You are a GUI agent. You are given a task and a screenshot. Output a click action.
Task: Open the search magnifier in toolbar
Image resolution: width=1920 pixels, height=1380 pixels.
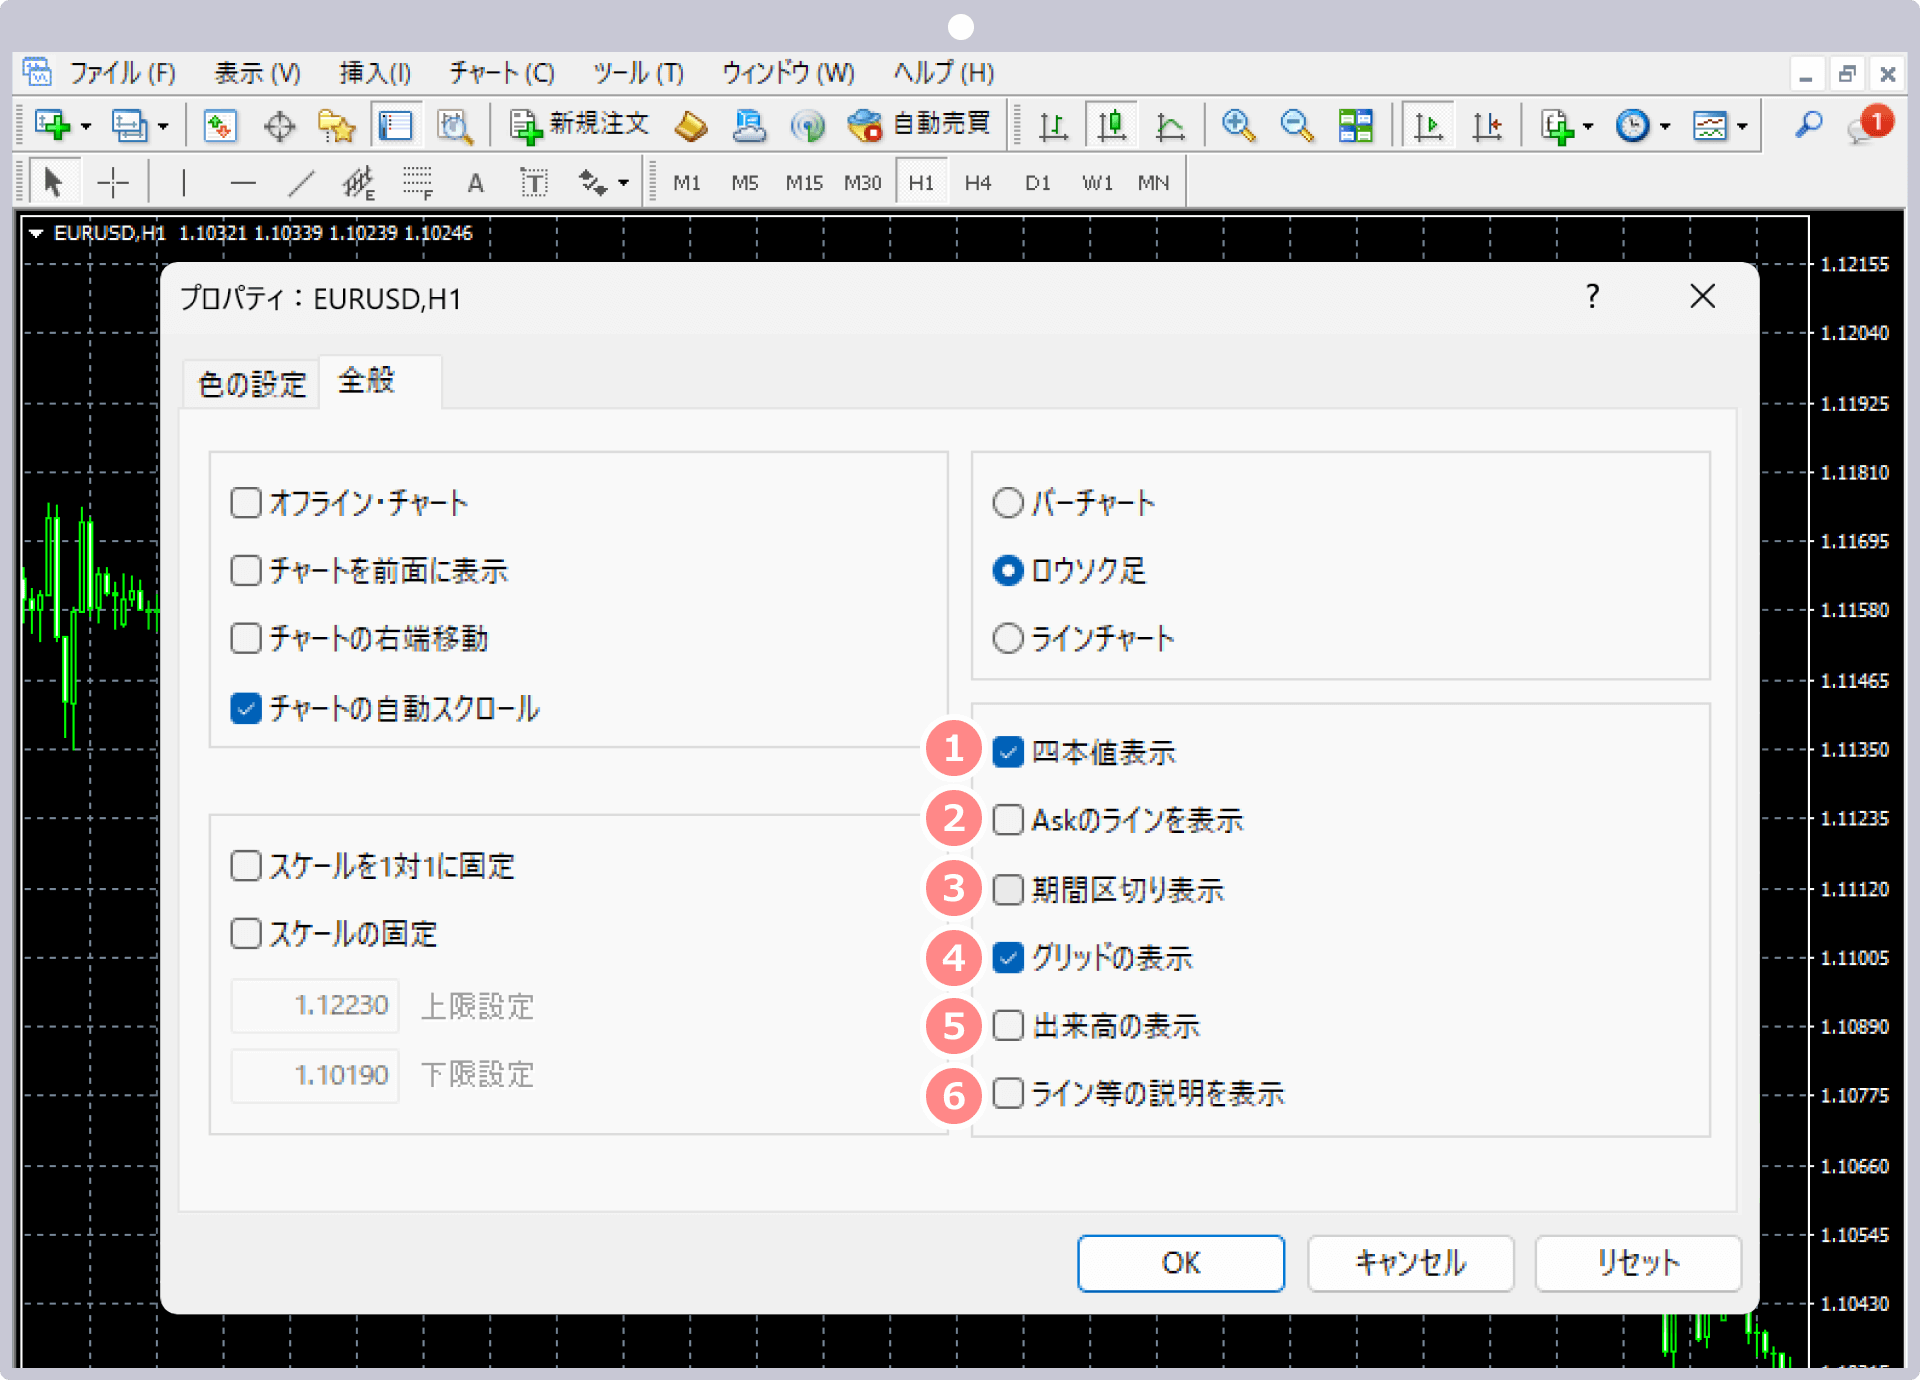(x=1808, y=126)
